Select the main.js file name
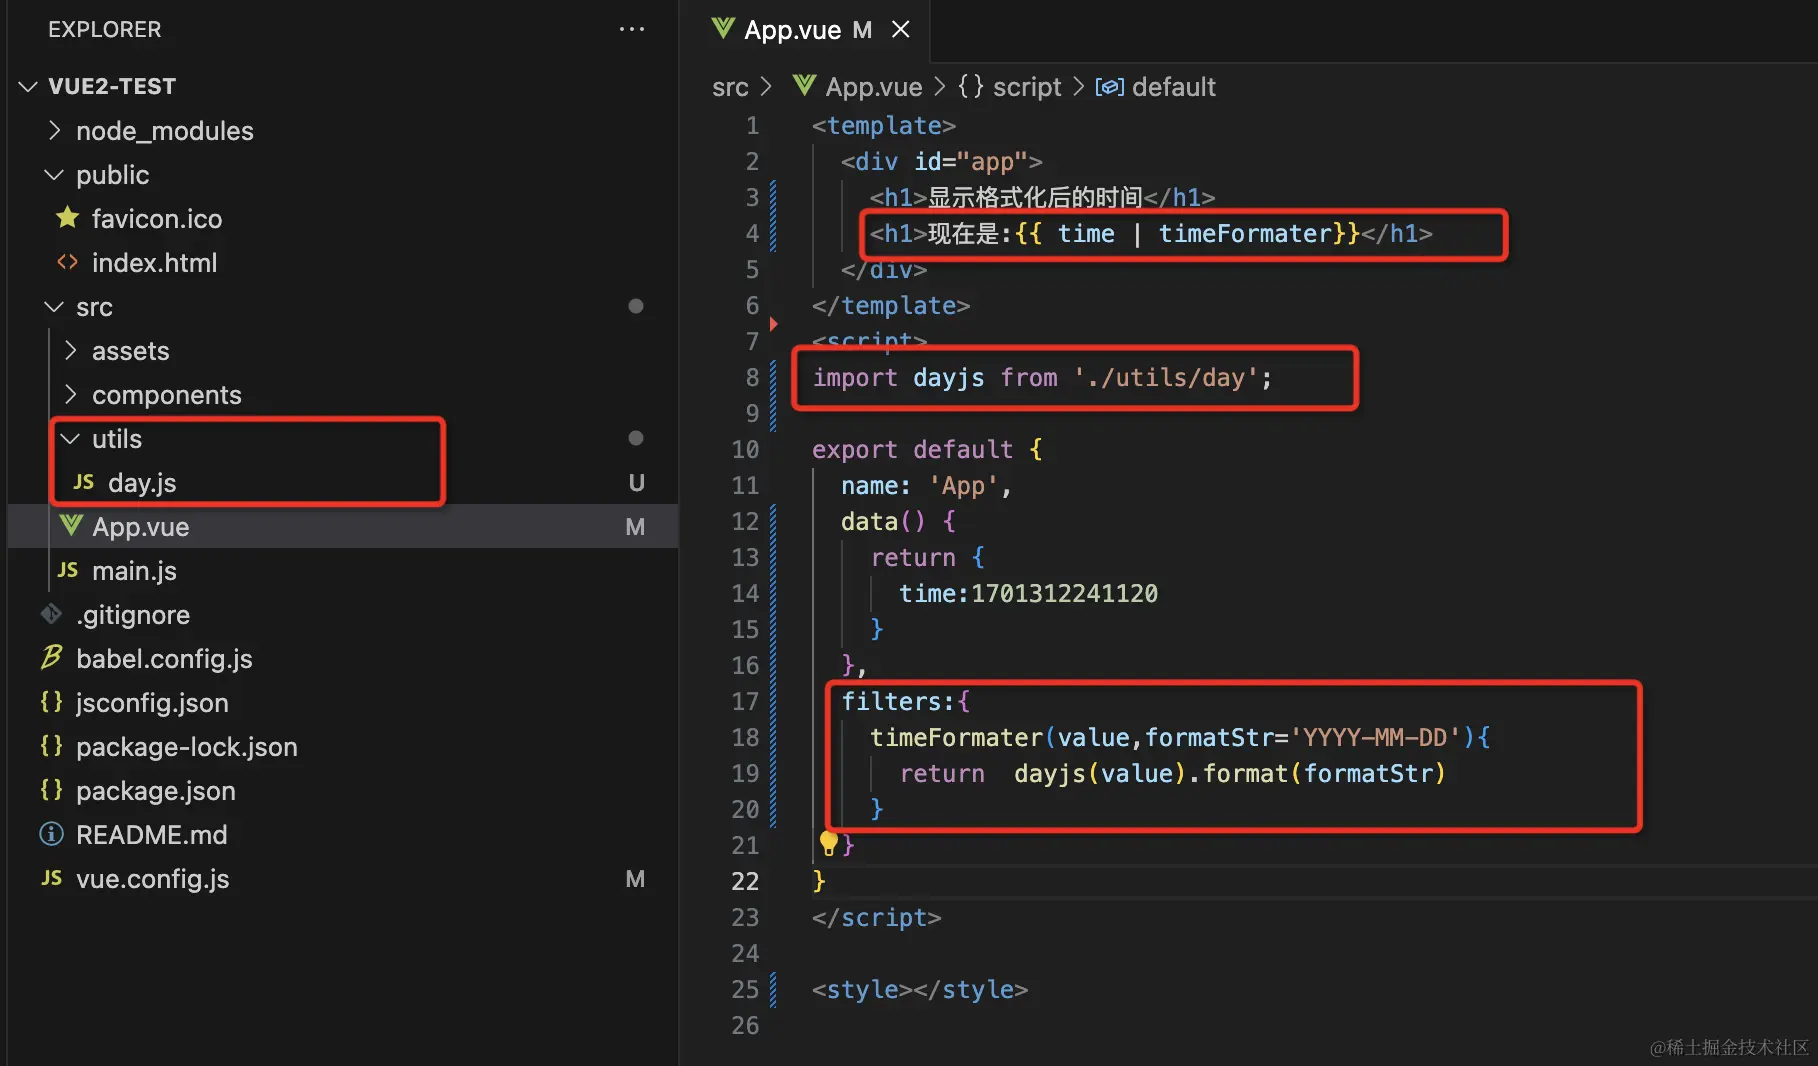 (x=134, y=570)
